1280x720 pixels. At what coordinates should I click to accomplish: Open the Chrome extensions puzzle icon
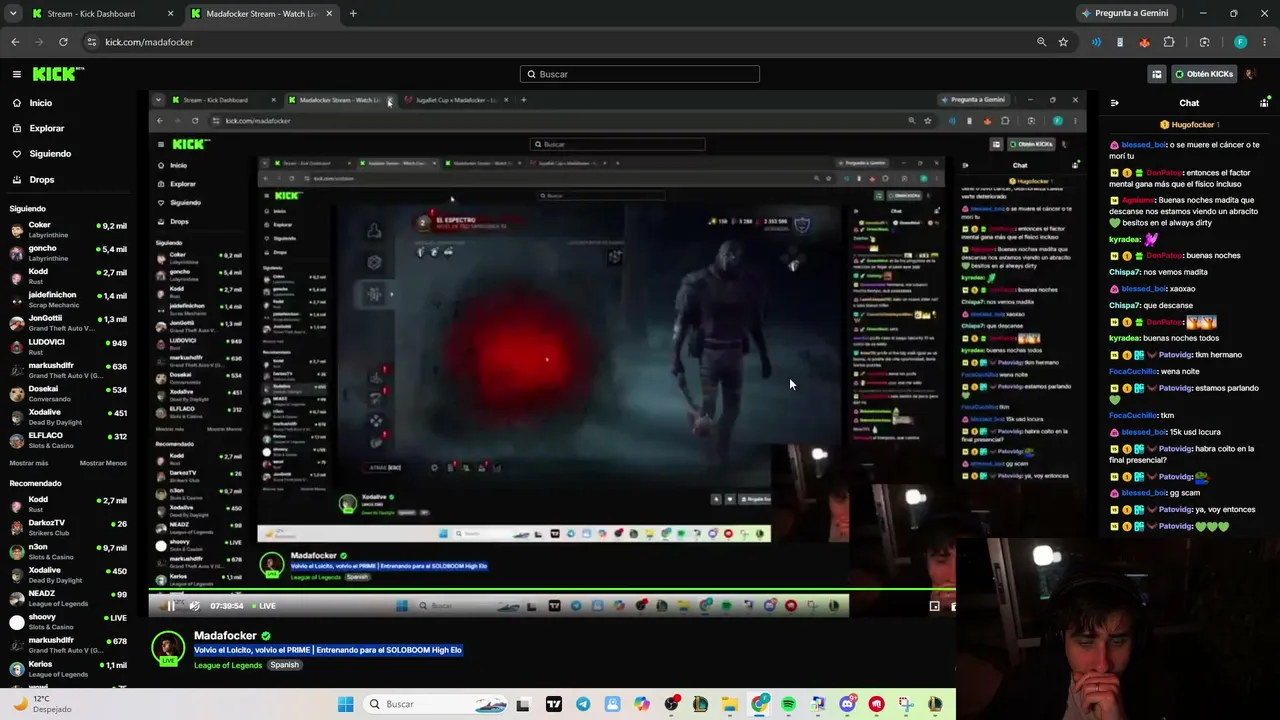tap(1169, 42)
